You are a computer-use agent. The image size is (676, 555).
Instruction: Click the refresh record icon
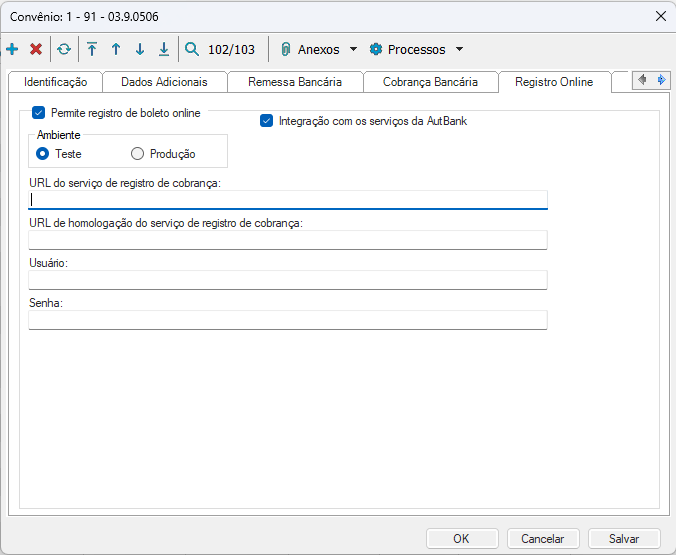[x=64, y=49]
